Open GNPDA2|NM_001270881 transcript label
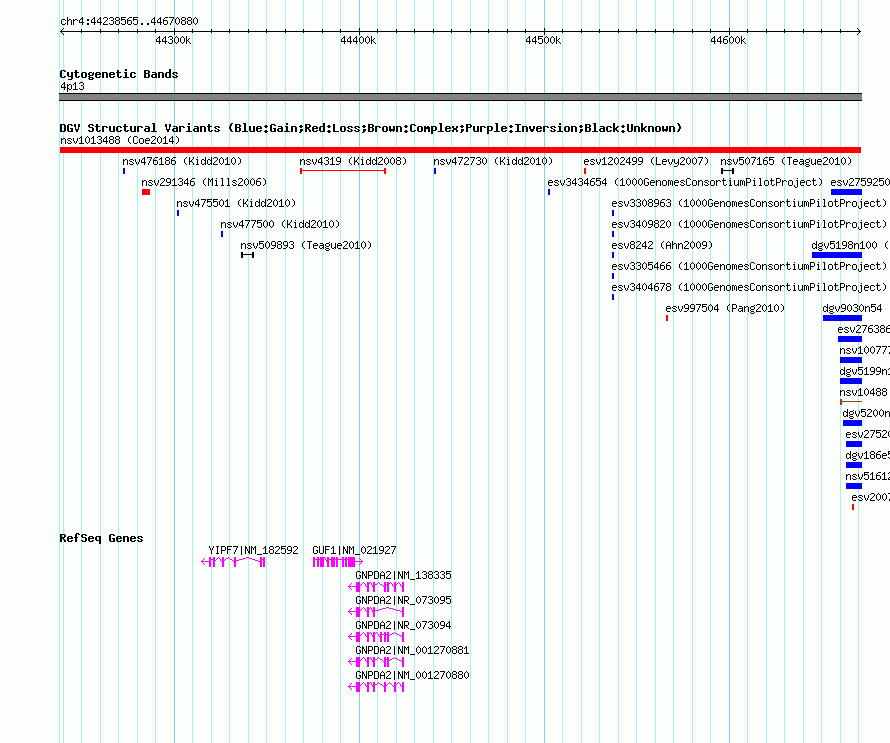 pyautogui.click(x=412, y=650)
